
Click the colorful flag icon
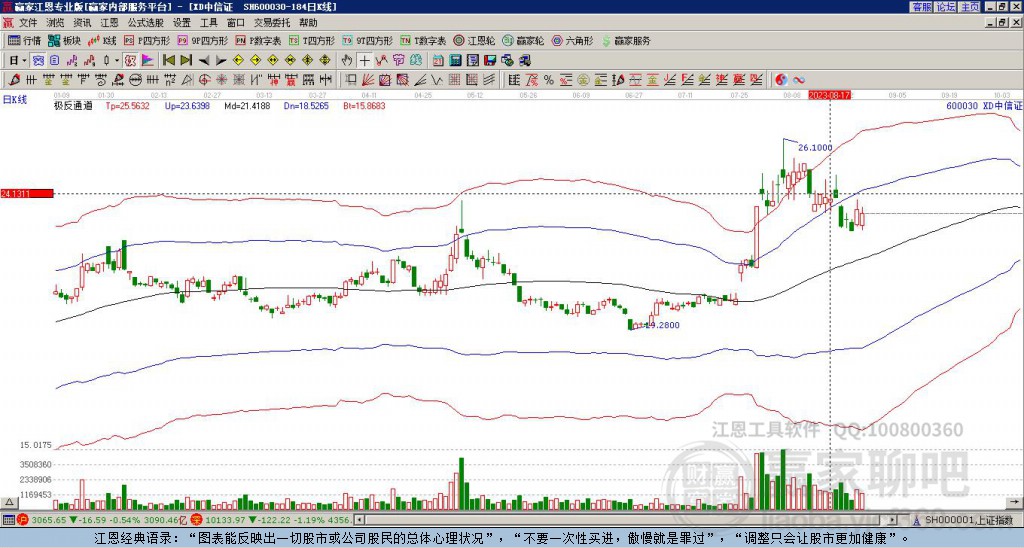click(148, 61)
